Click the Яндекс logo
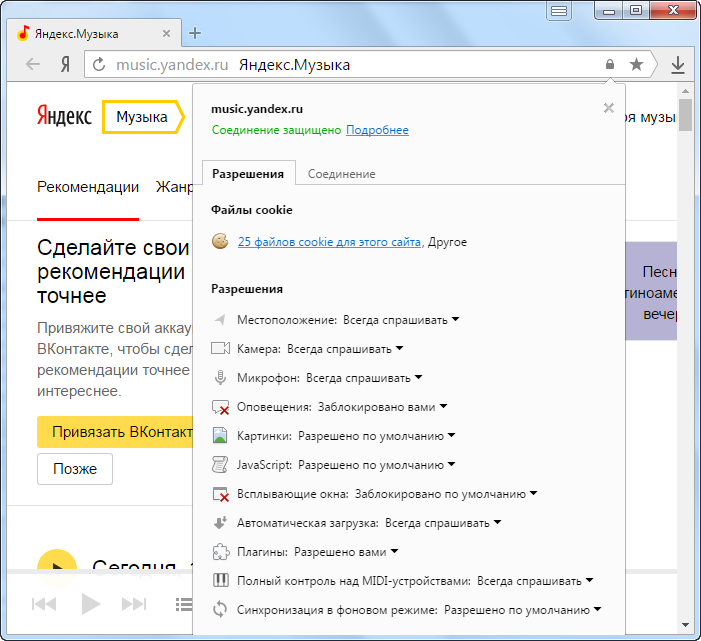The image size is (701, 641). [x=64, y=116]
